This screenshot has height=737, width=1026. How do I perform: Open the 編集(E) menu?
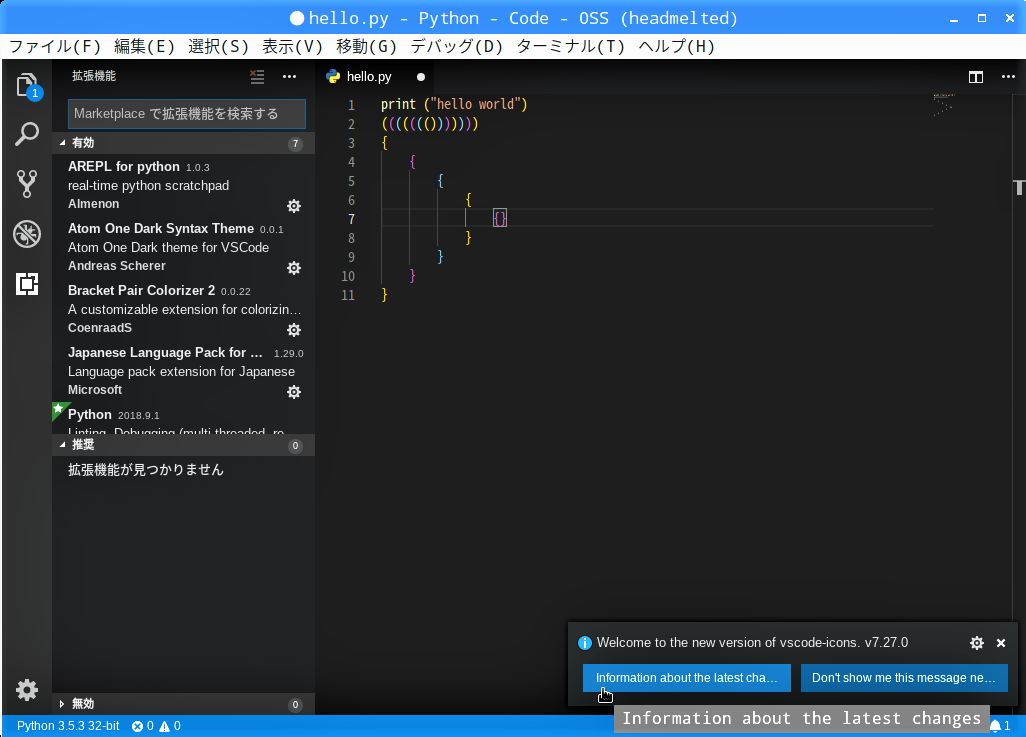click(144, 46)
